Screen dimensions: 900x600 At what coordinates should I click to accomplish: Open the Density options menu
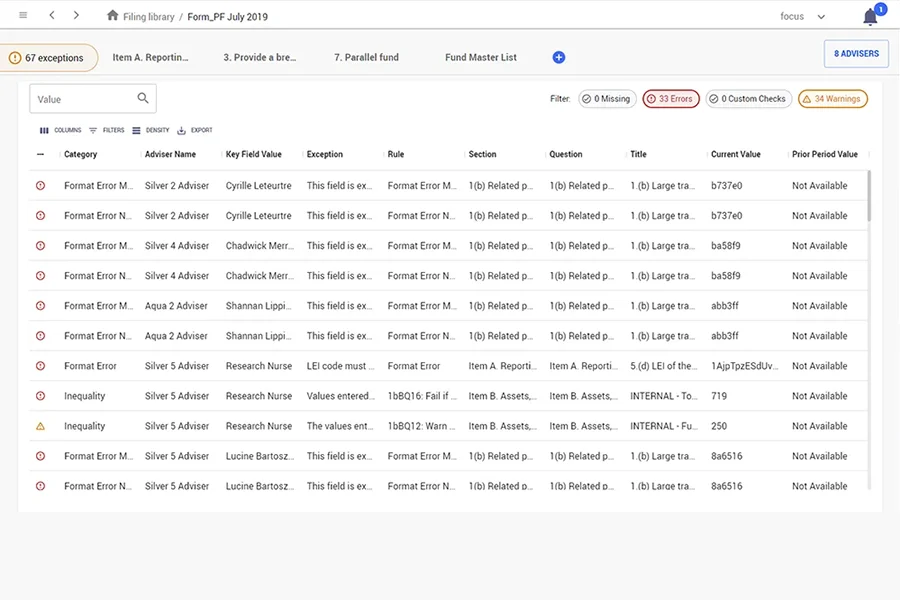tap(151, 130)
